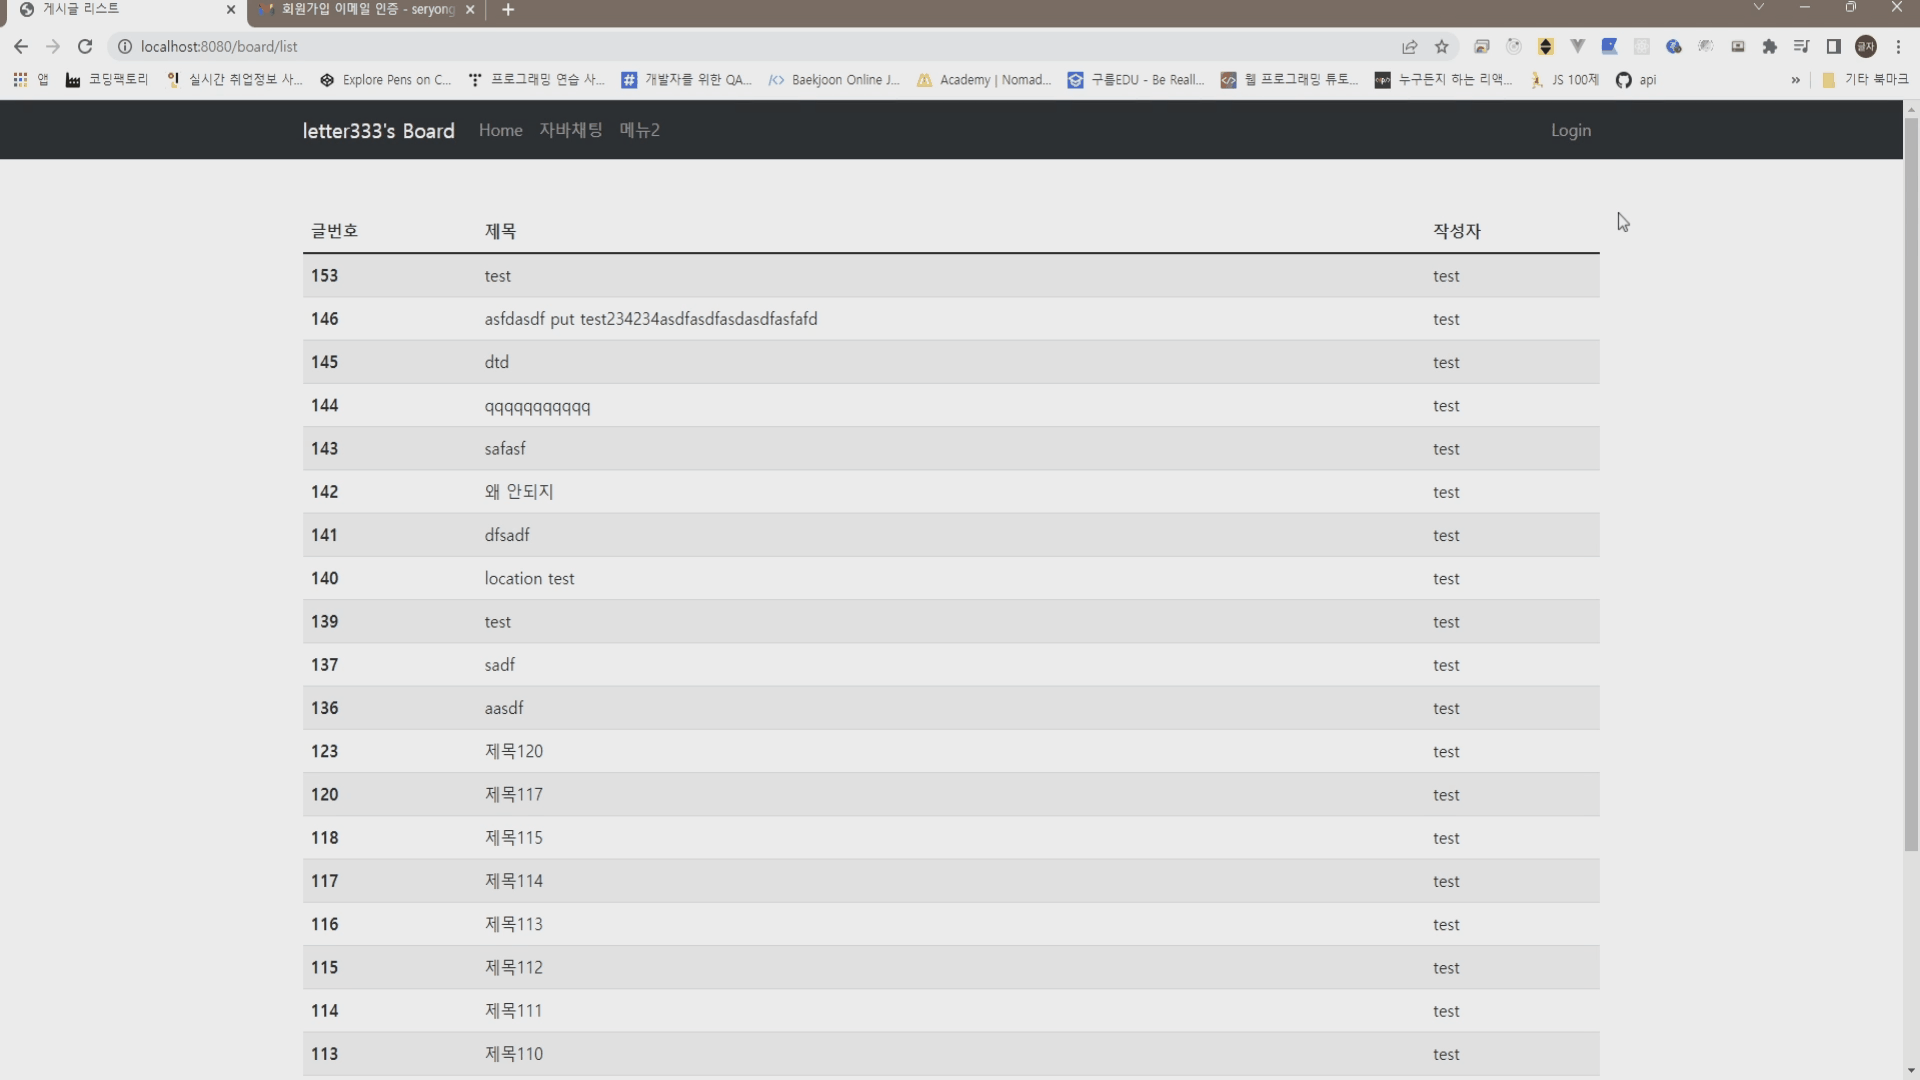1920x1080 pixels.
Task: Open the new tab plus button
Action: pyautogui.click(x=508, y=10)
